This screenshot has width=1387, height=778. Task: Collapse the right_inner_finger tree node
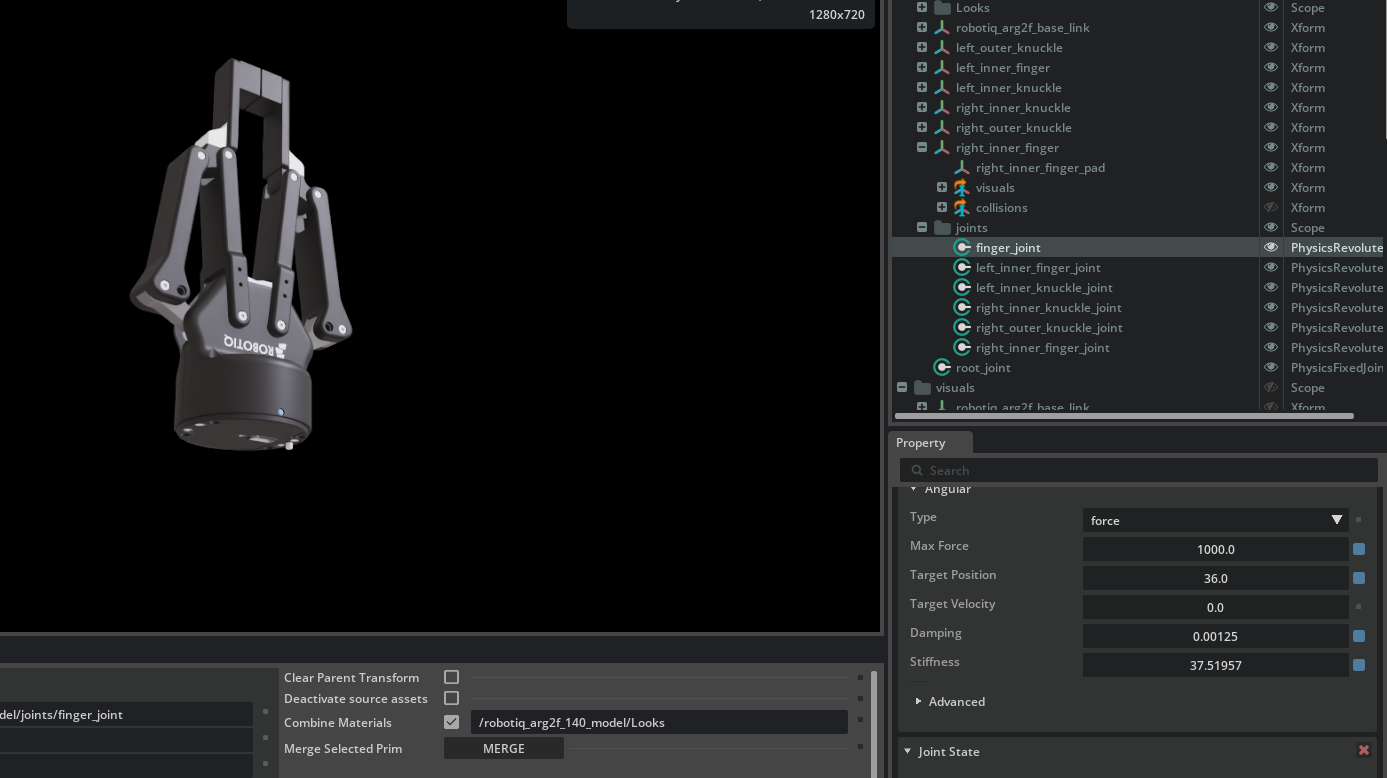[922, 147]
